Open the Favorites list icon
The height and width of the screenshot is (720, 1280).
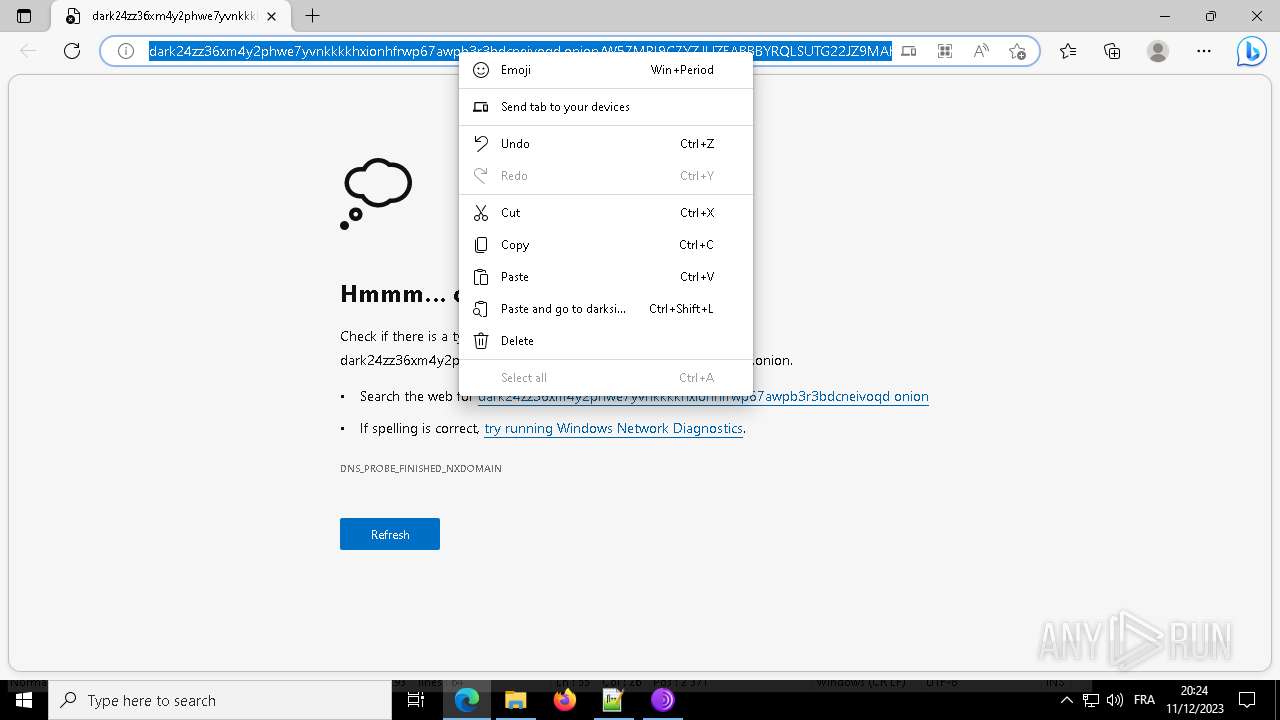coord(1068,51)
